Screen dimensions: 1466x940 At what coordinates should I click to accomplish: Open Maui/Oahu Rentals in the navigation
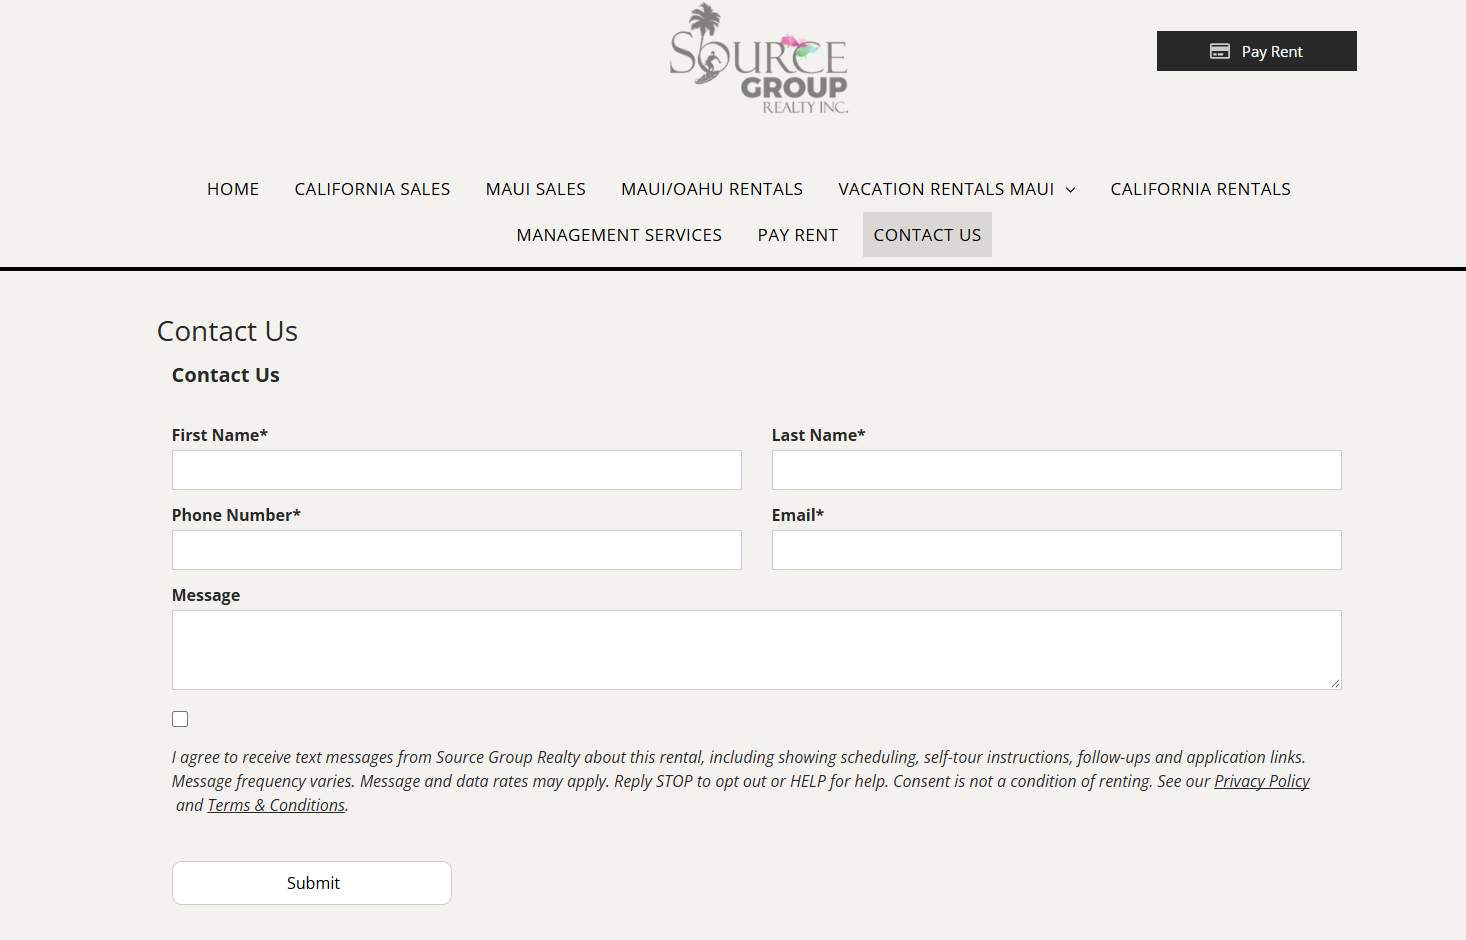click(x=712, y=189)
